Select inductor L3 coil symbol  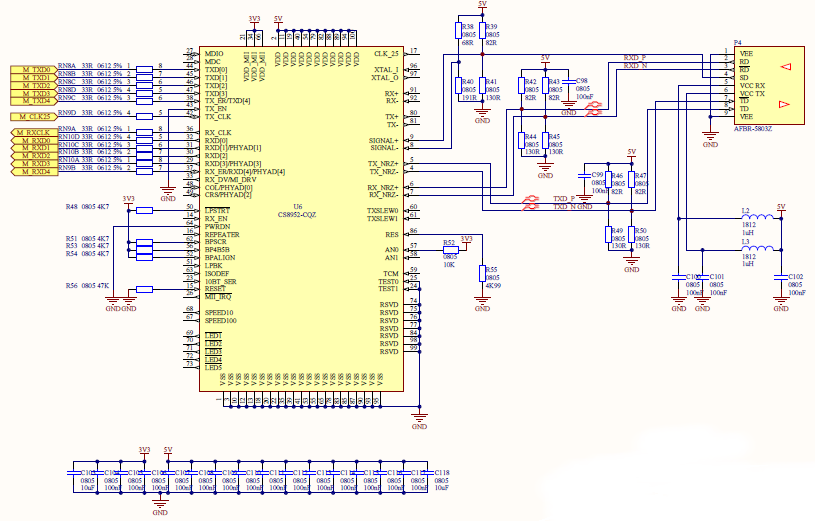(x=757, y=248)
